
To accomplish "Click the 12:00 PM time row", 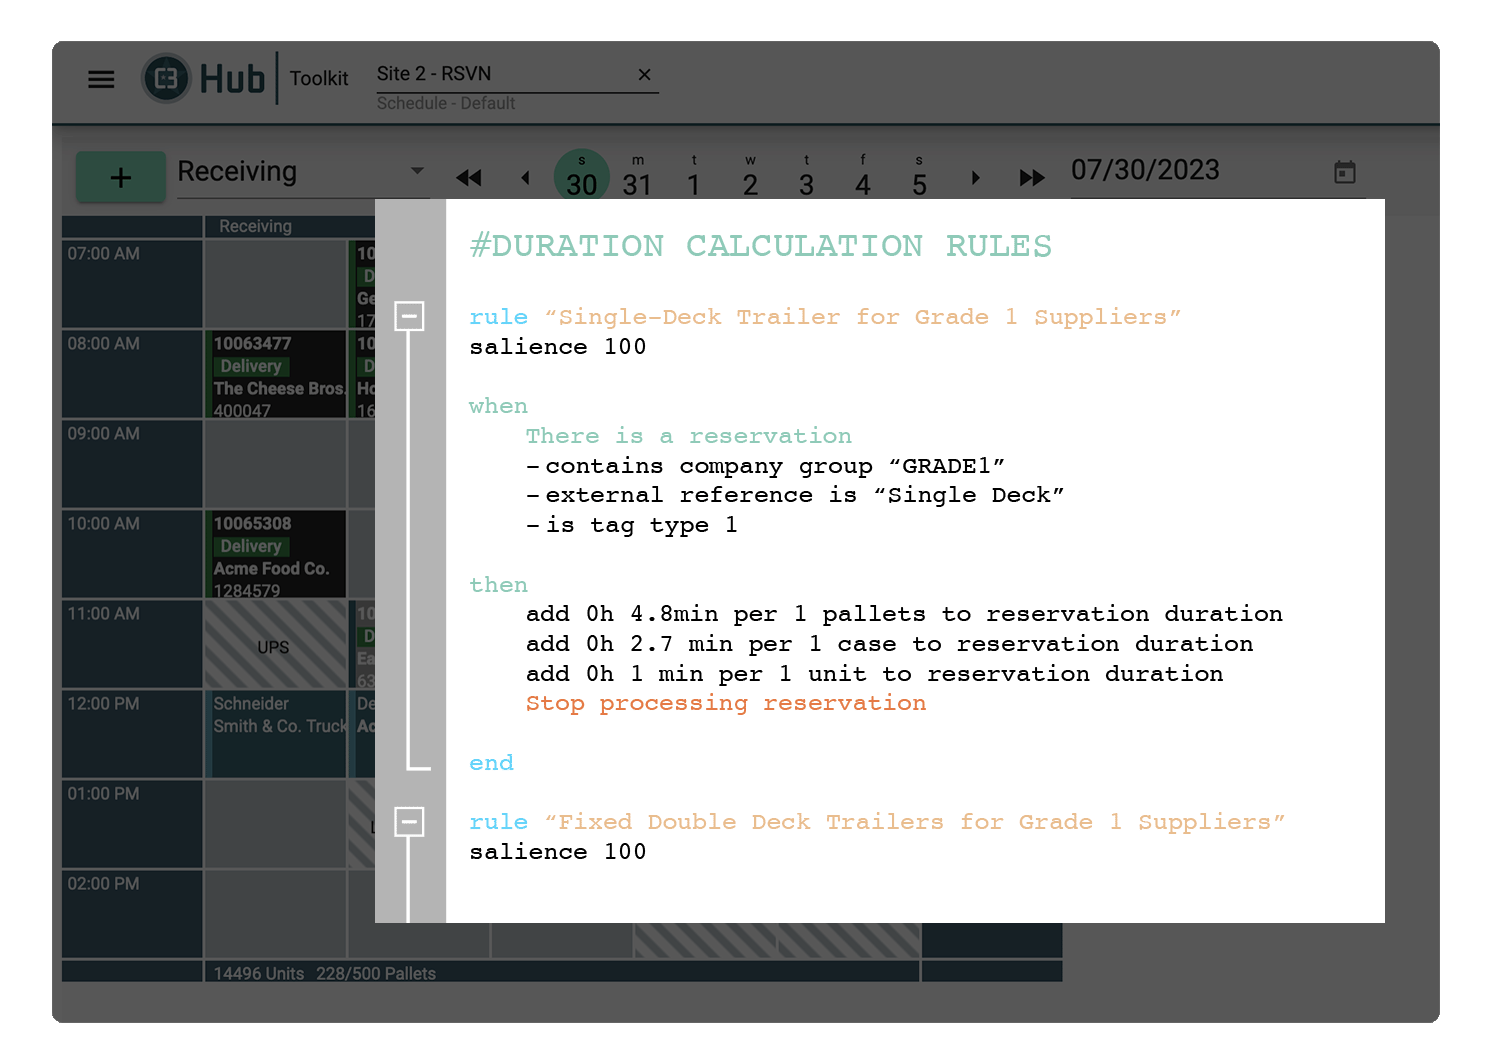I will click(x=132, y=734).
